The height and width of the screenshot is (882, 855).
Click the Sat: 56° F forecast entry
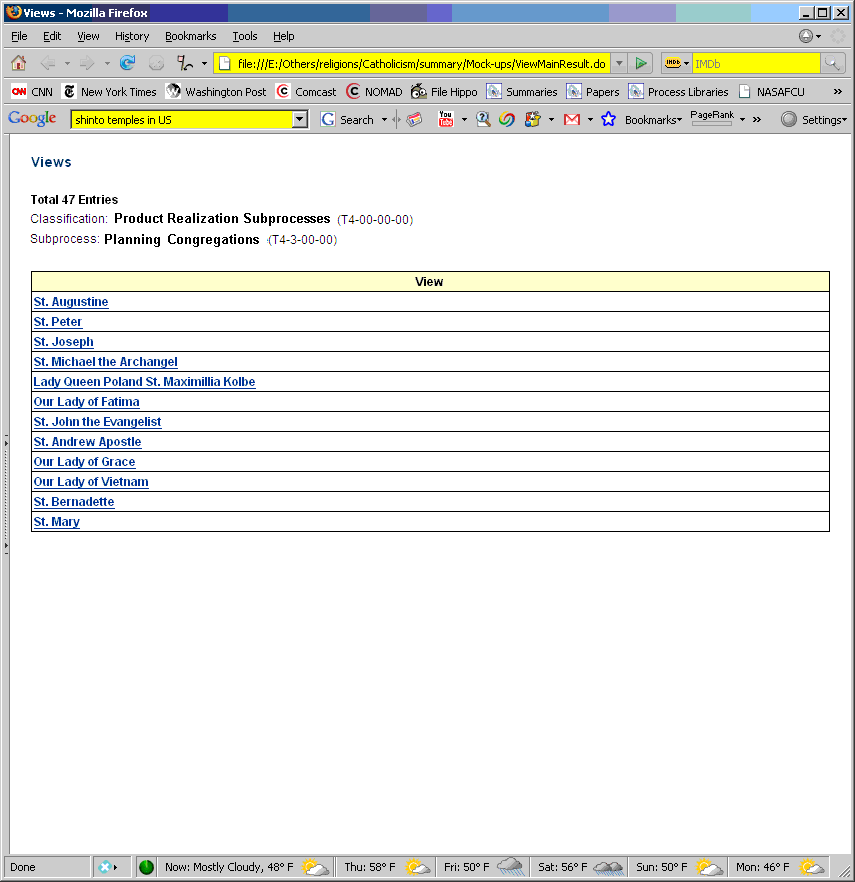pyautogui.click(x=580, y=867)
